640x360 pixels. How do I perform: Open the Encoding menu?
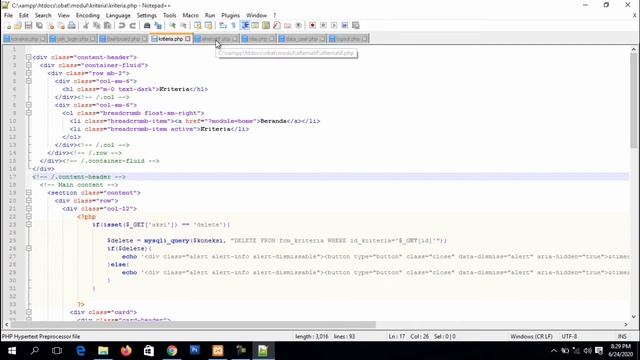tap(87, 16)
